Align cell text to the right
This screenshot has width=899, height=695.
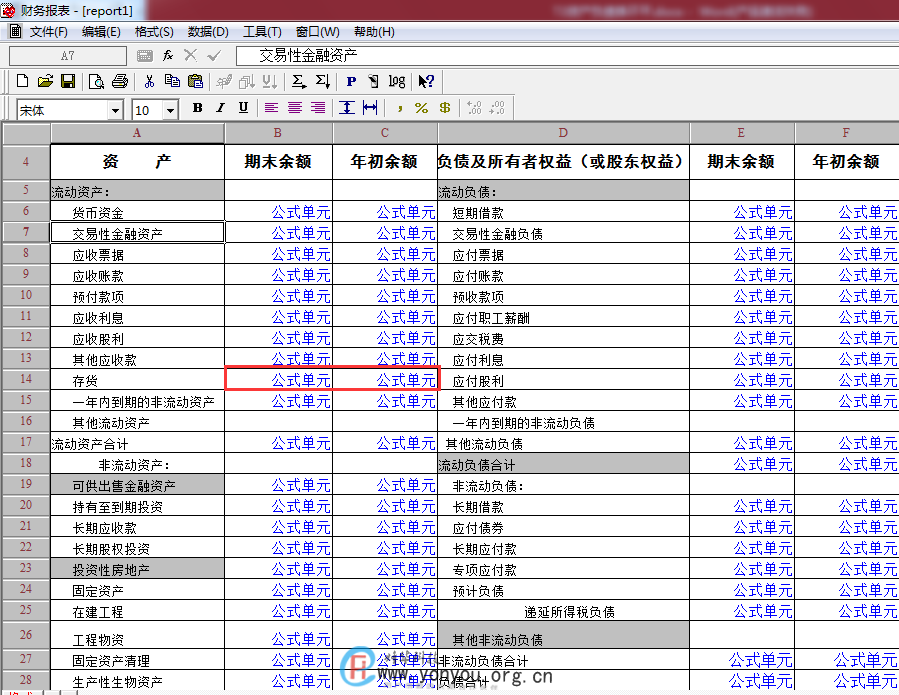point(318,108)
